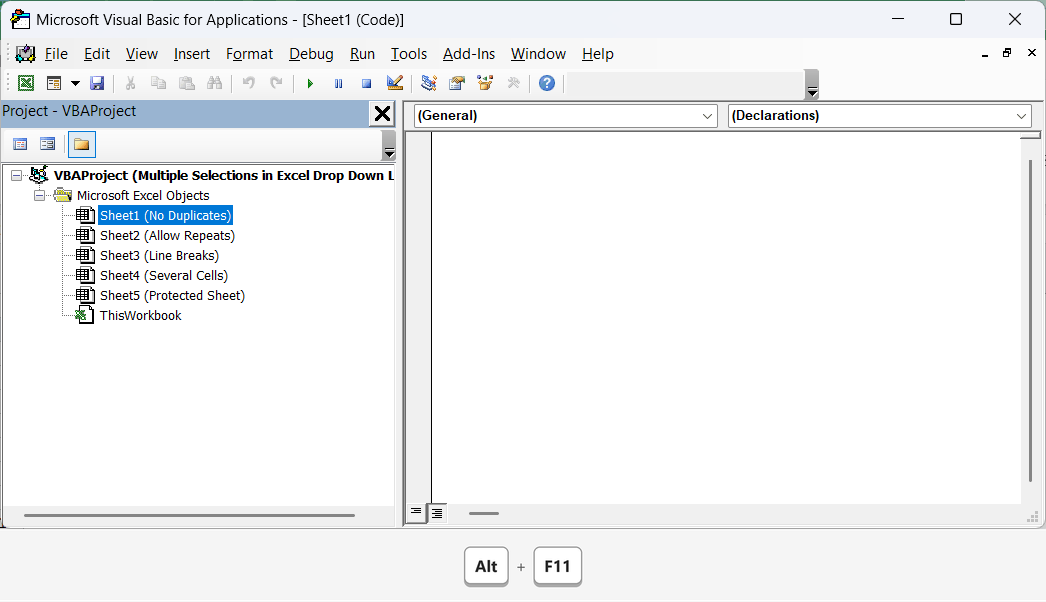Select Sheet3 (Line Breaks) in tree
This screenshot has height=602, width=1046.
(x=159, y=256)
